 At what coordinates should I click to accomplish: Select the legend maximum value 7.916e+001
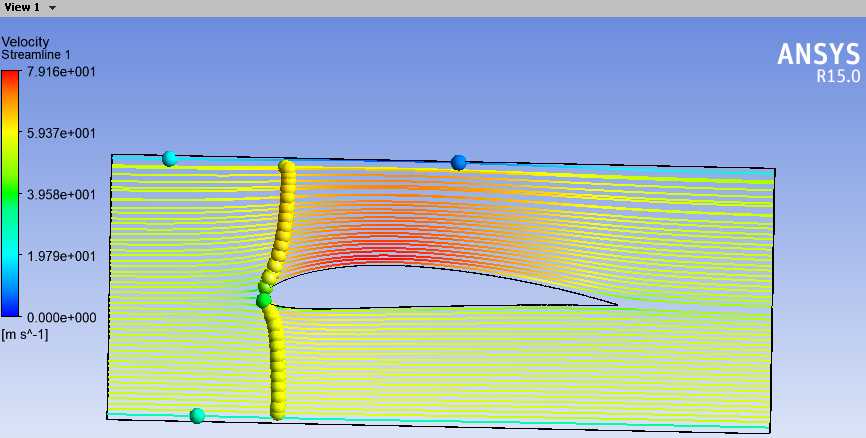pos(61,72)
